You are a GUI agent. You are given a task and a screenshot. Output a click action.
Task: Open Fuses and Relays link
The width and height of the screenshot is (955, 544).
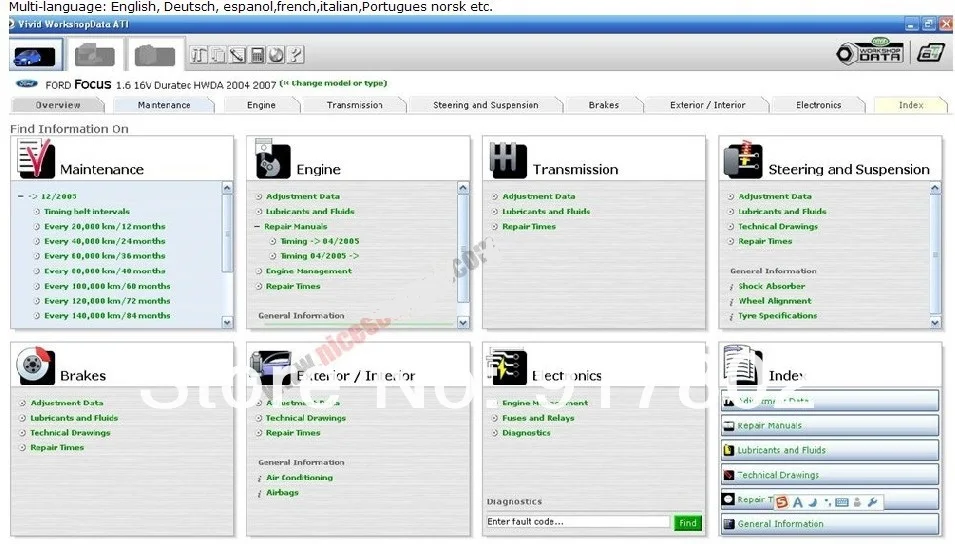(x=538, y=418)
